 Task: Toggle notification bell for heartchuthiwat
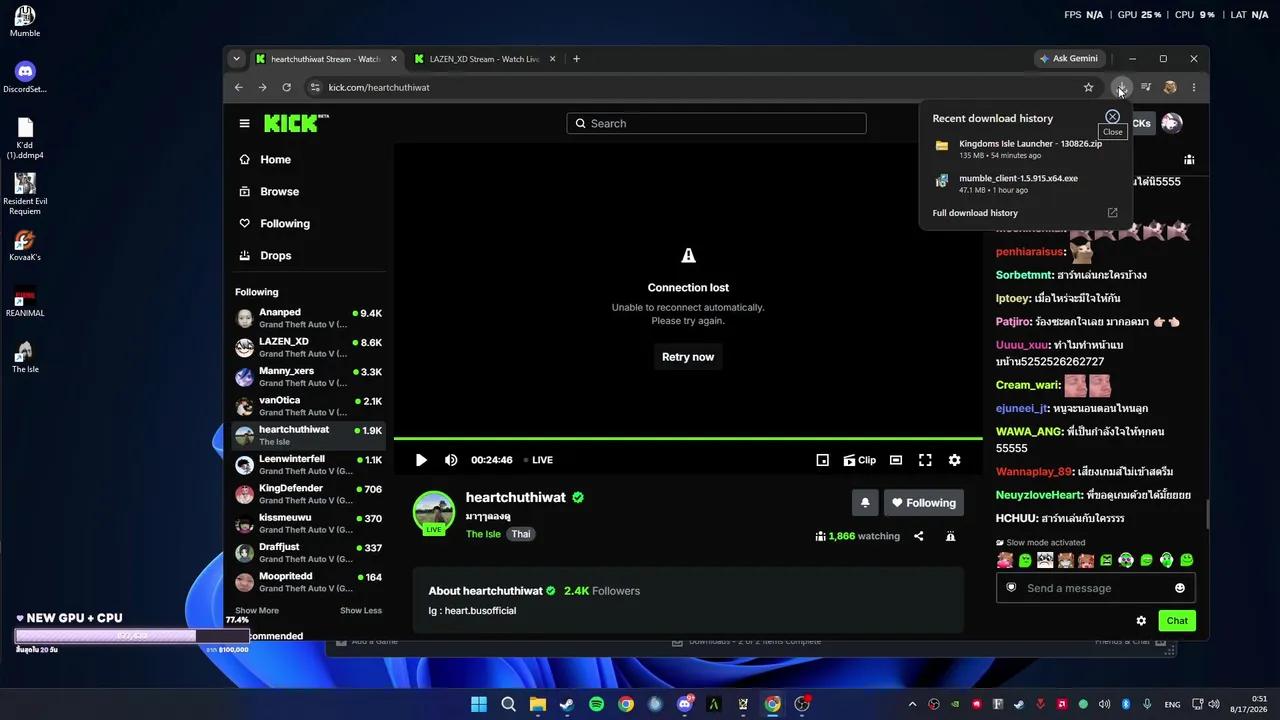click(865, 503)
